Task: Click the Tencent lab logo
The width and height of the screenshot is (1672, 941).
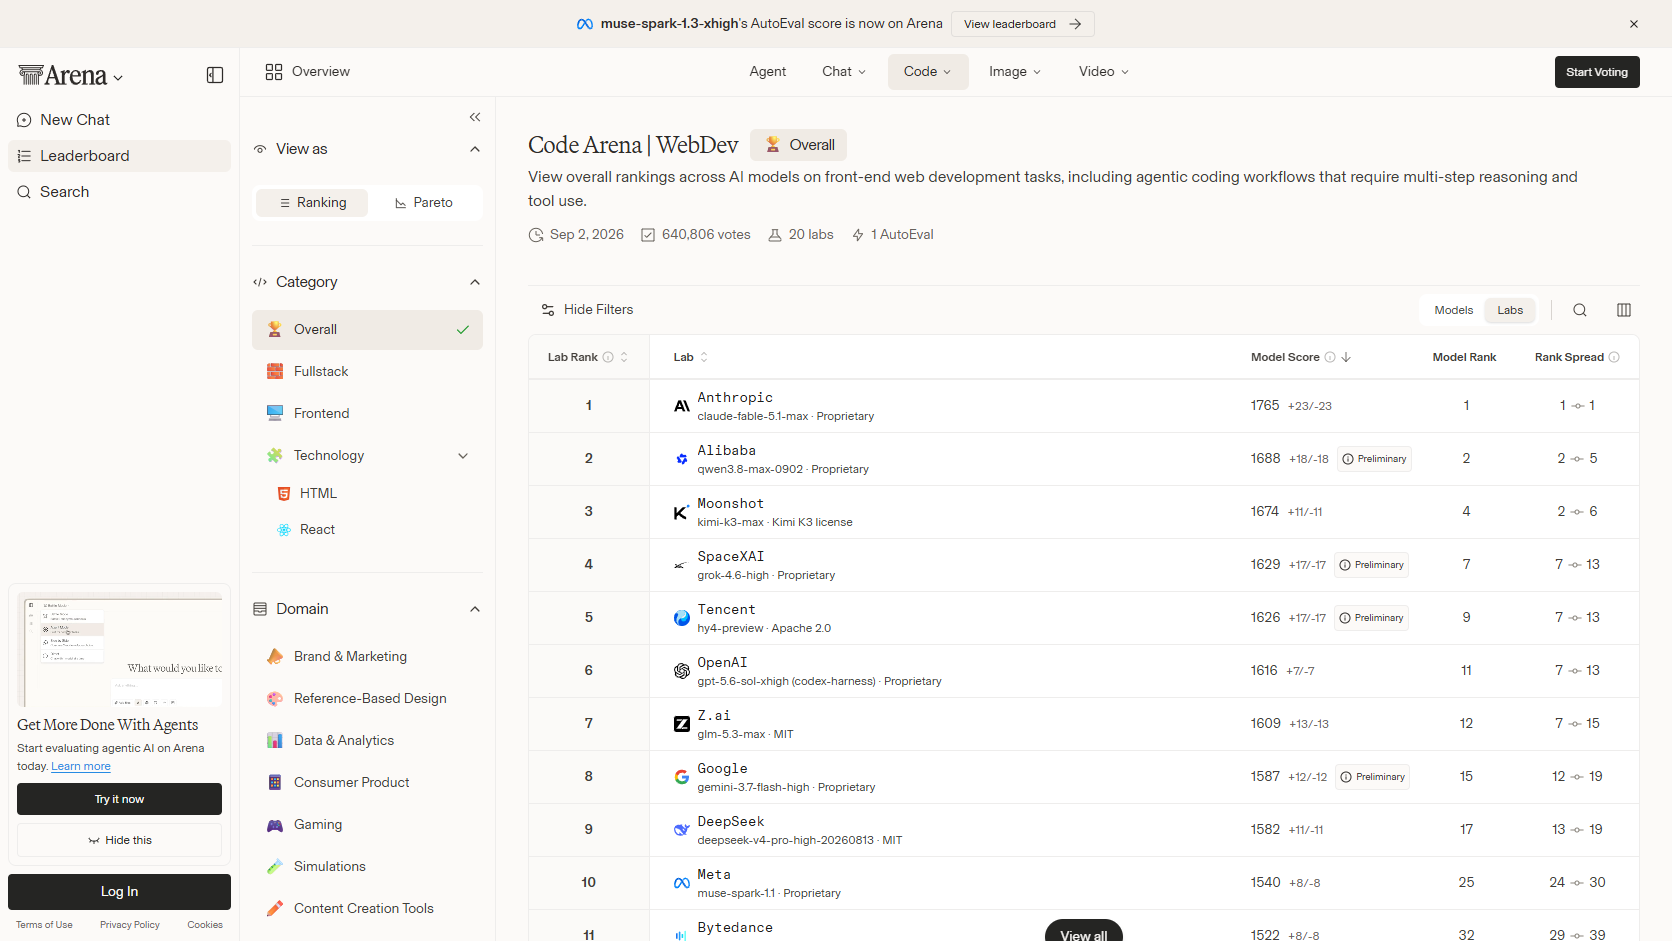Action: 682,618
